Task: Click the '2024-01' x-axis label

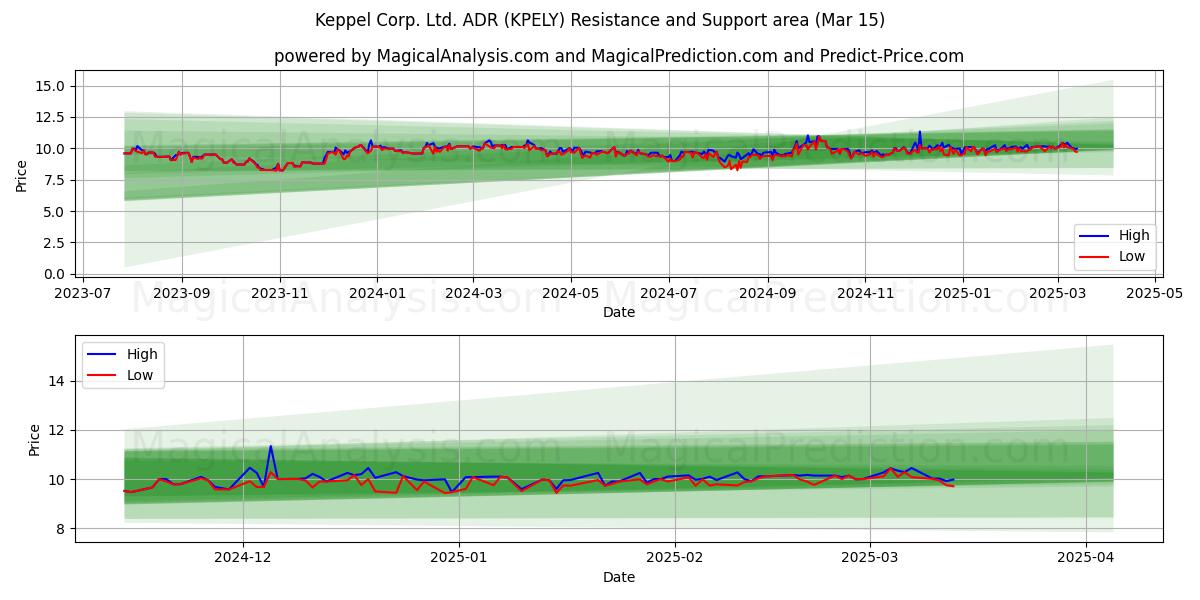Action: [377, 294]
